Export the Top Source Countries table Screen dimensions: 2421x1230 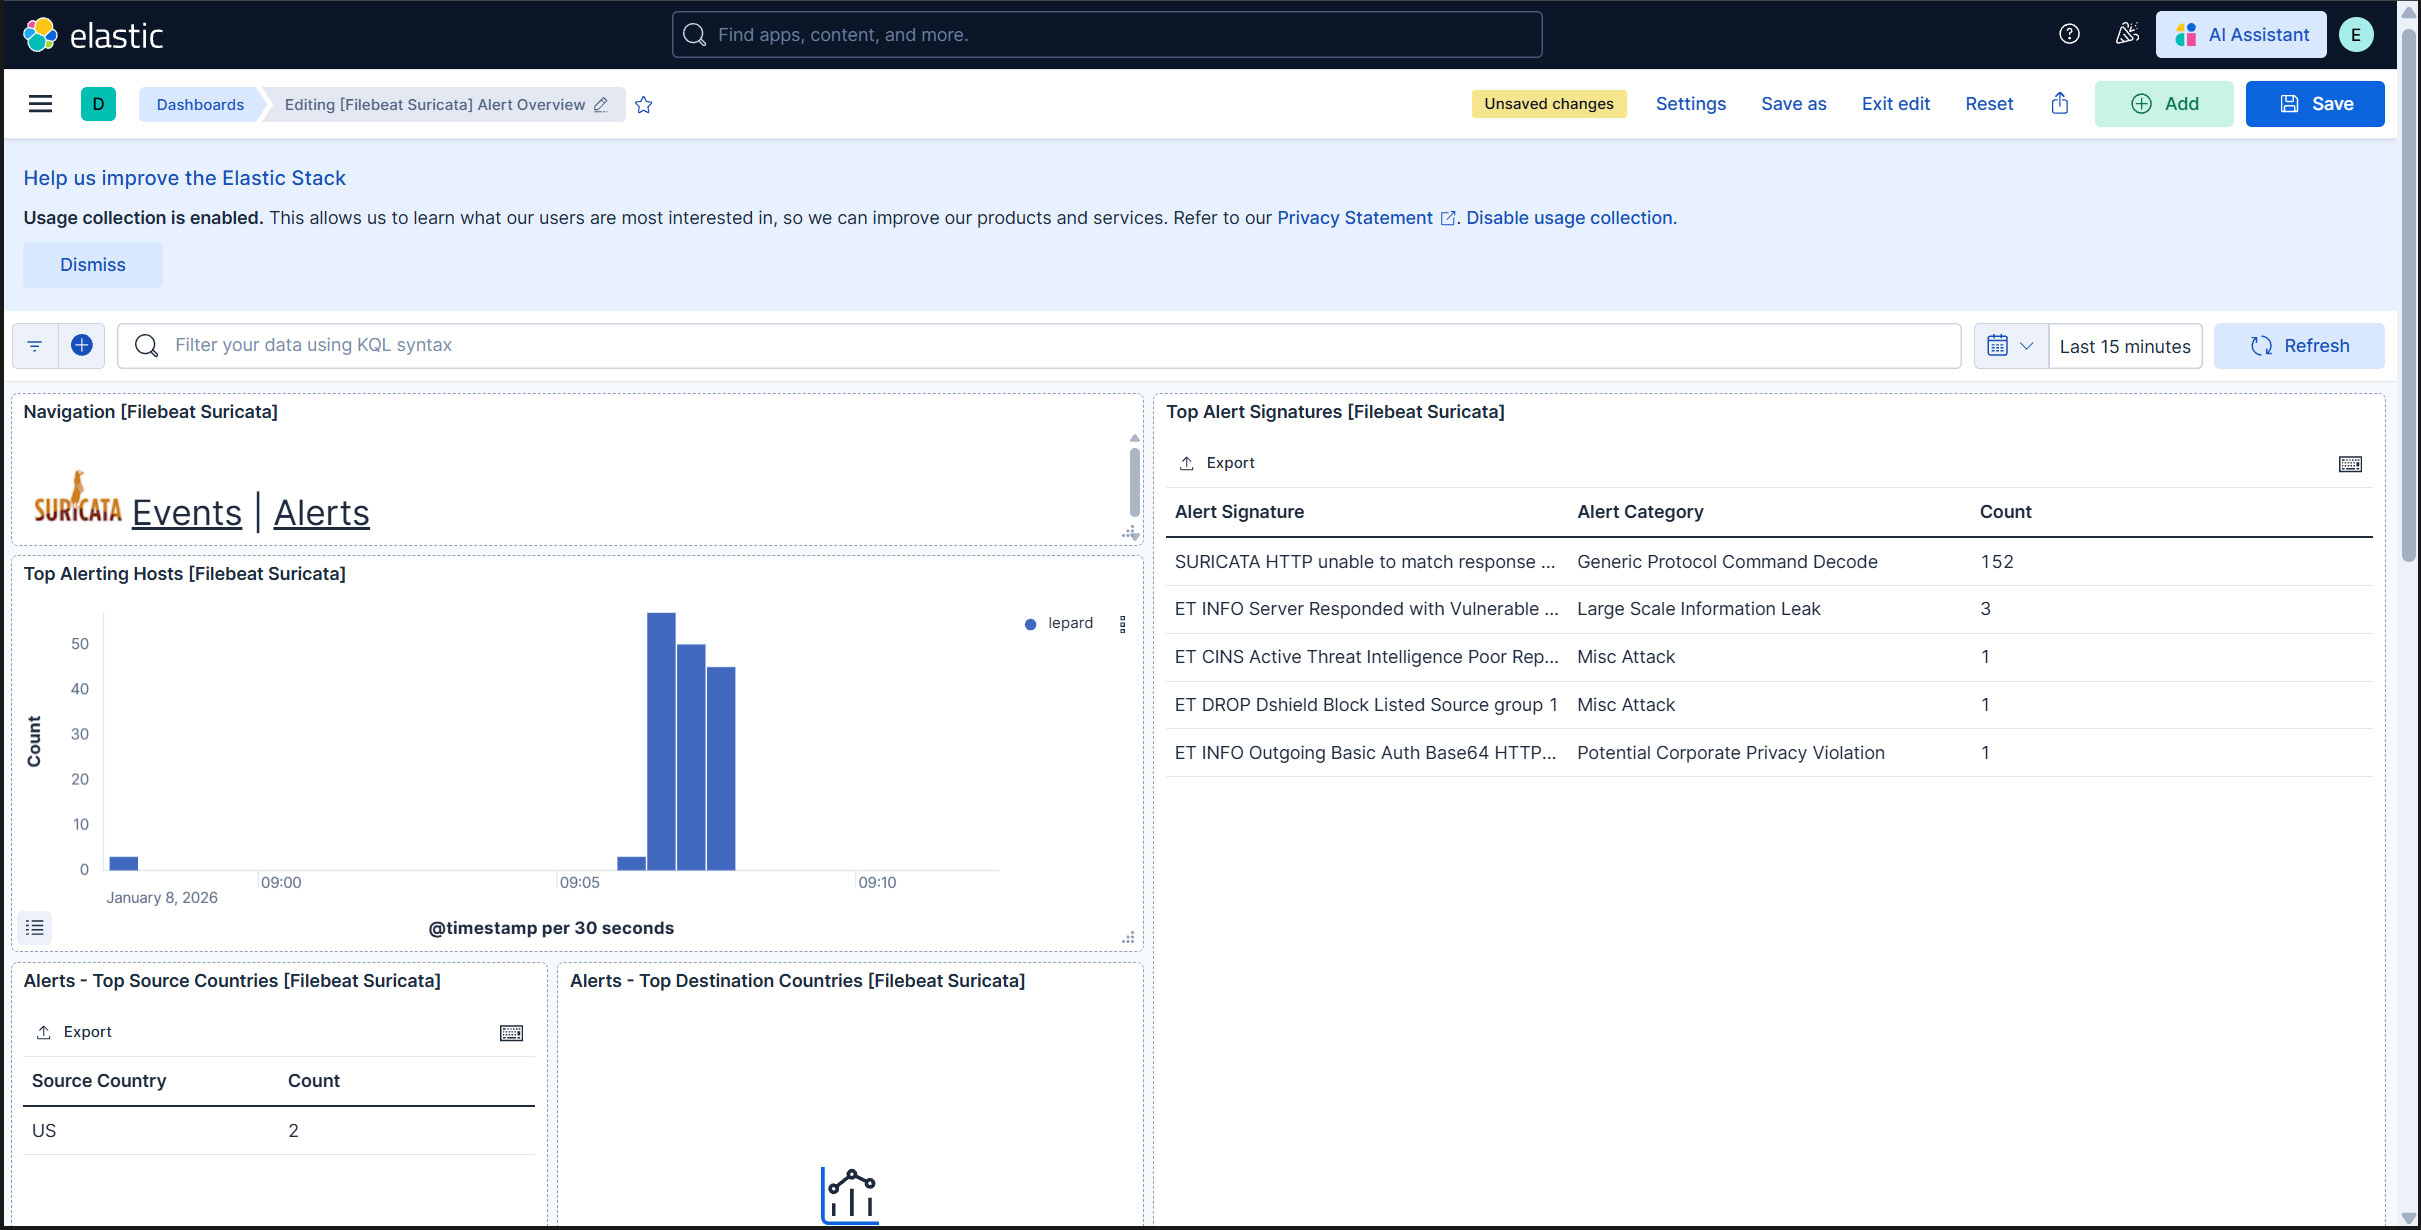[75, 1032]
